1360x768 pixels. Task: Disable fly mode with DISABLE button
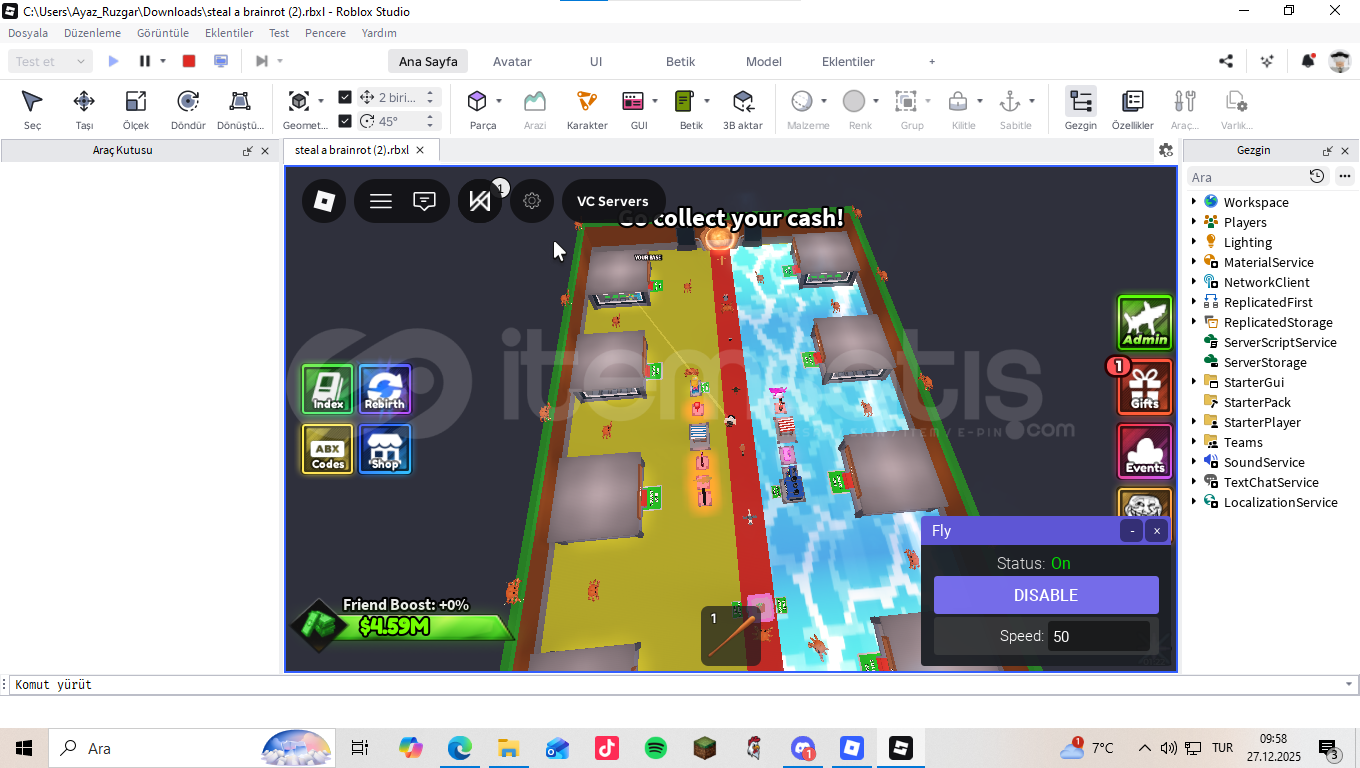pyautogui.click(x=1046, y=595)
